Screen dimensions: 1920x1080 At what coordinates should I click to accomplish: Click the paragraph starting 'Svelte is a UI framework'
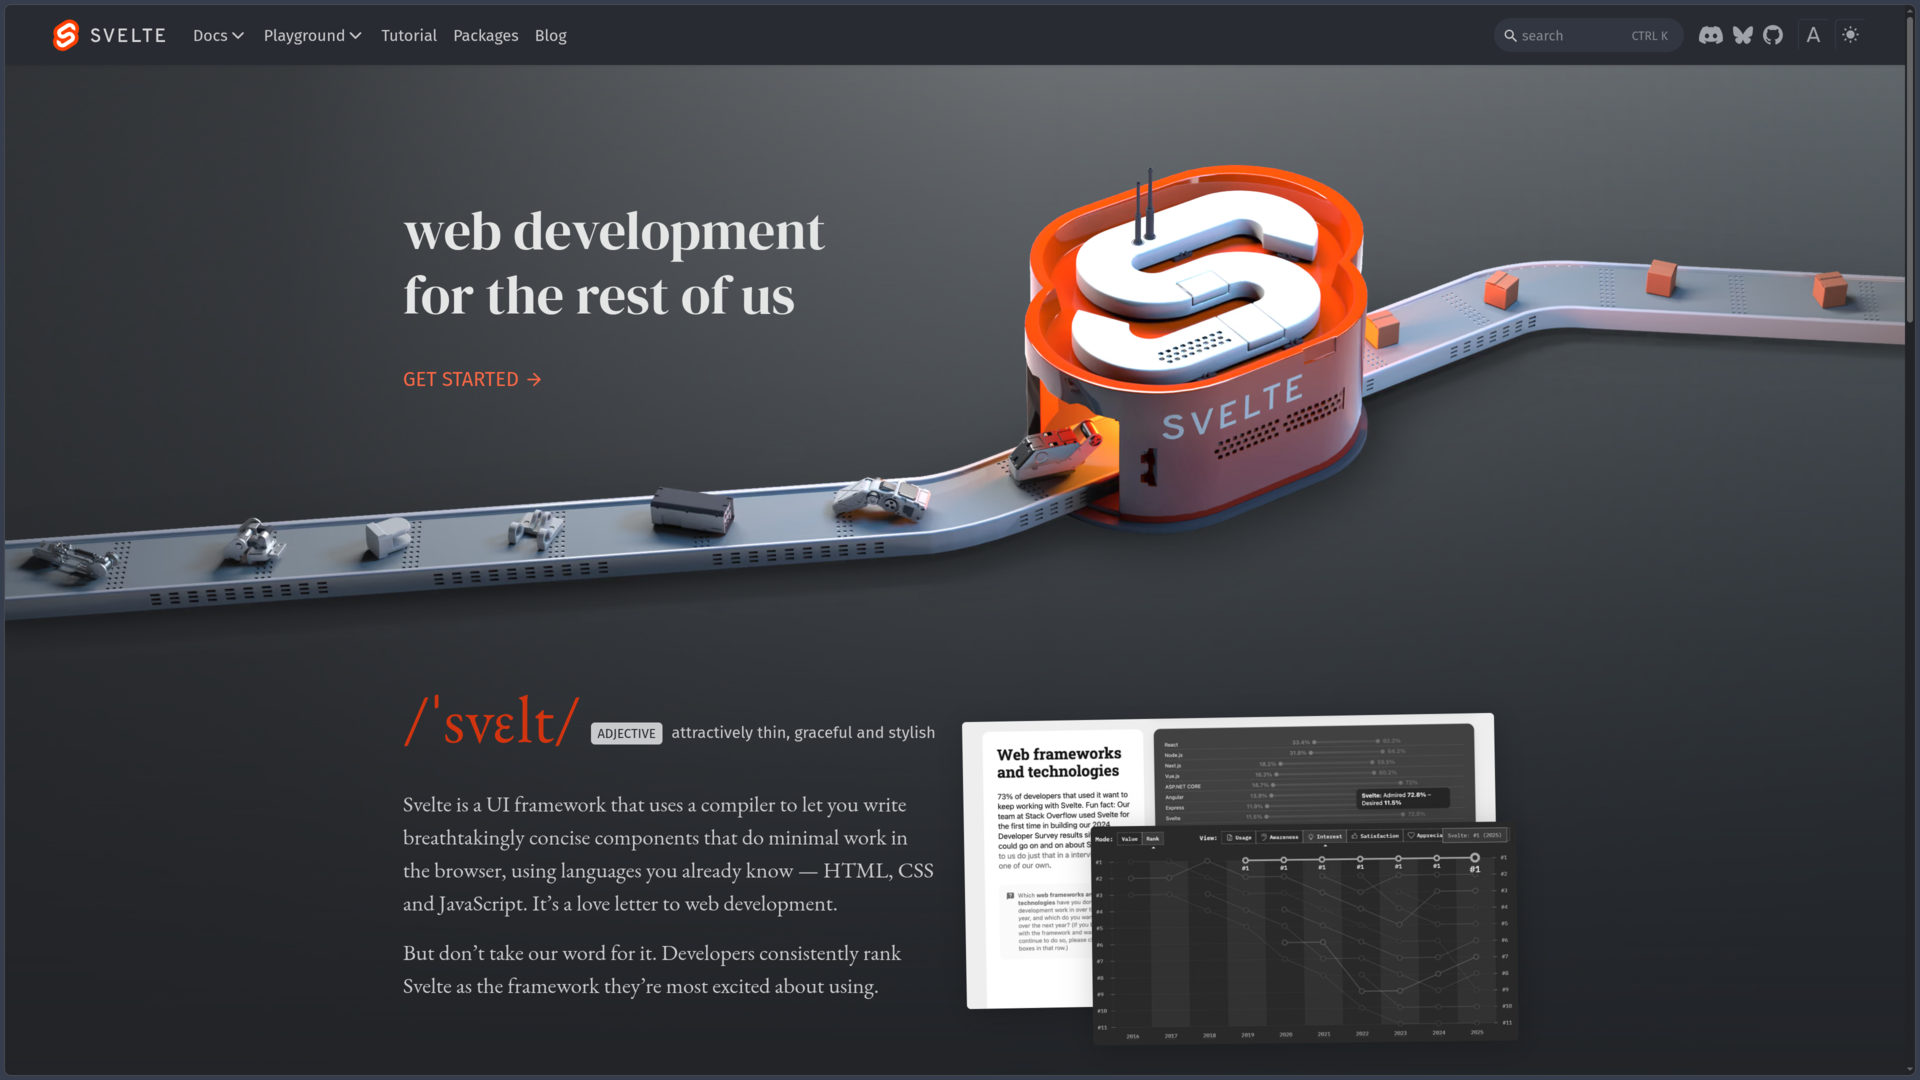[668, 854]
